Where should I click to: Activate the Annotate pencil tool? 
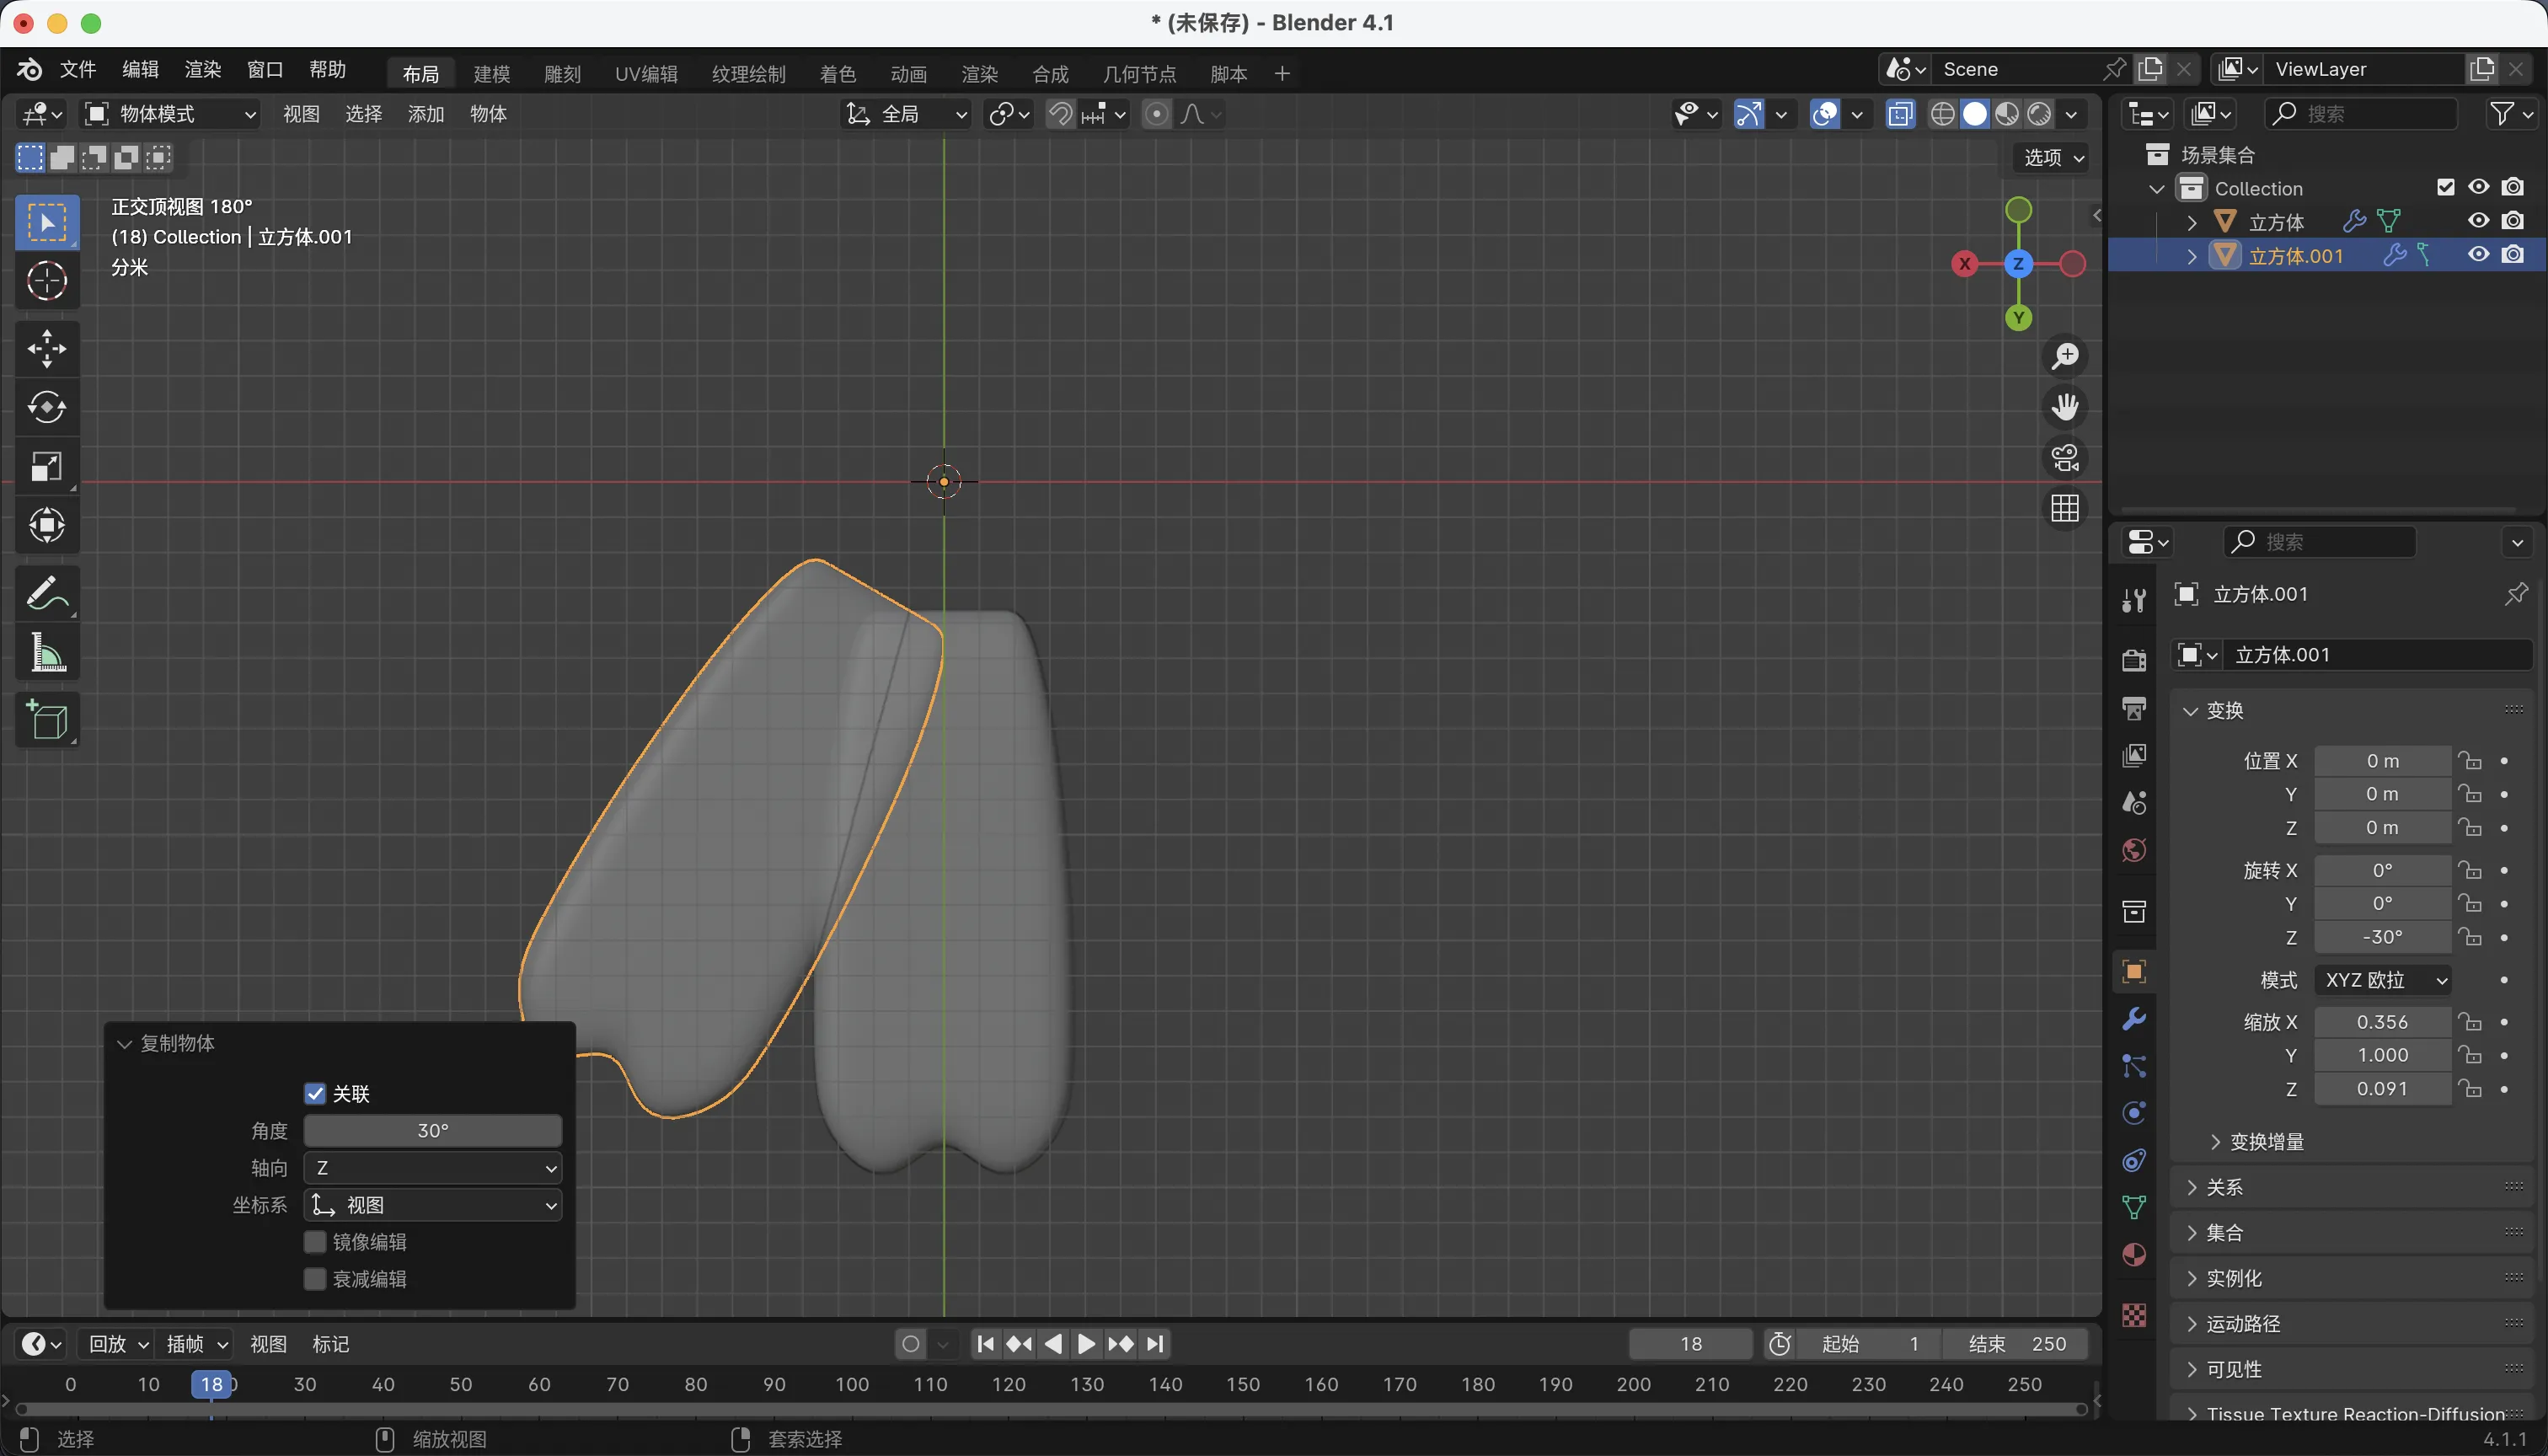tap(46, 593)
